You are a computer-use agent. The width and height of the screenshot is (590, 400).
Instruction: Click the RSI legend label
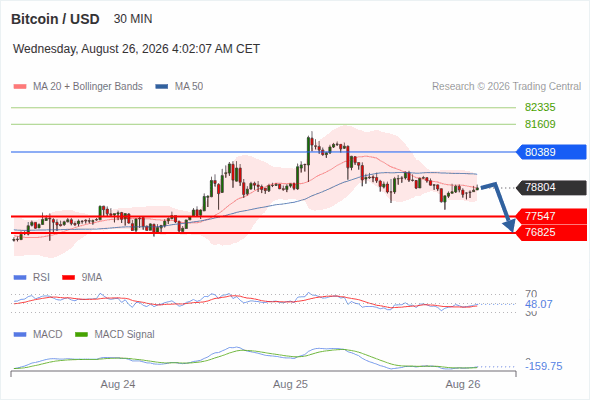click(41, 278)
